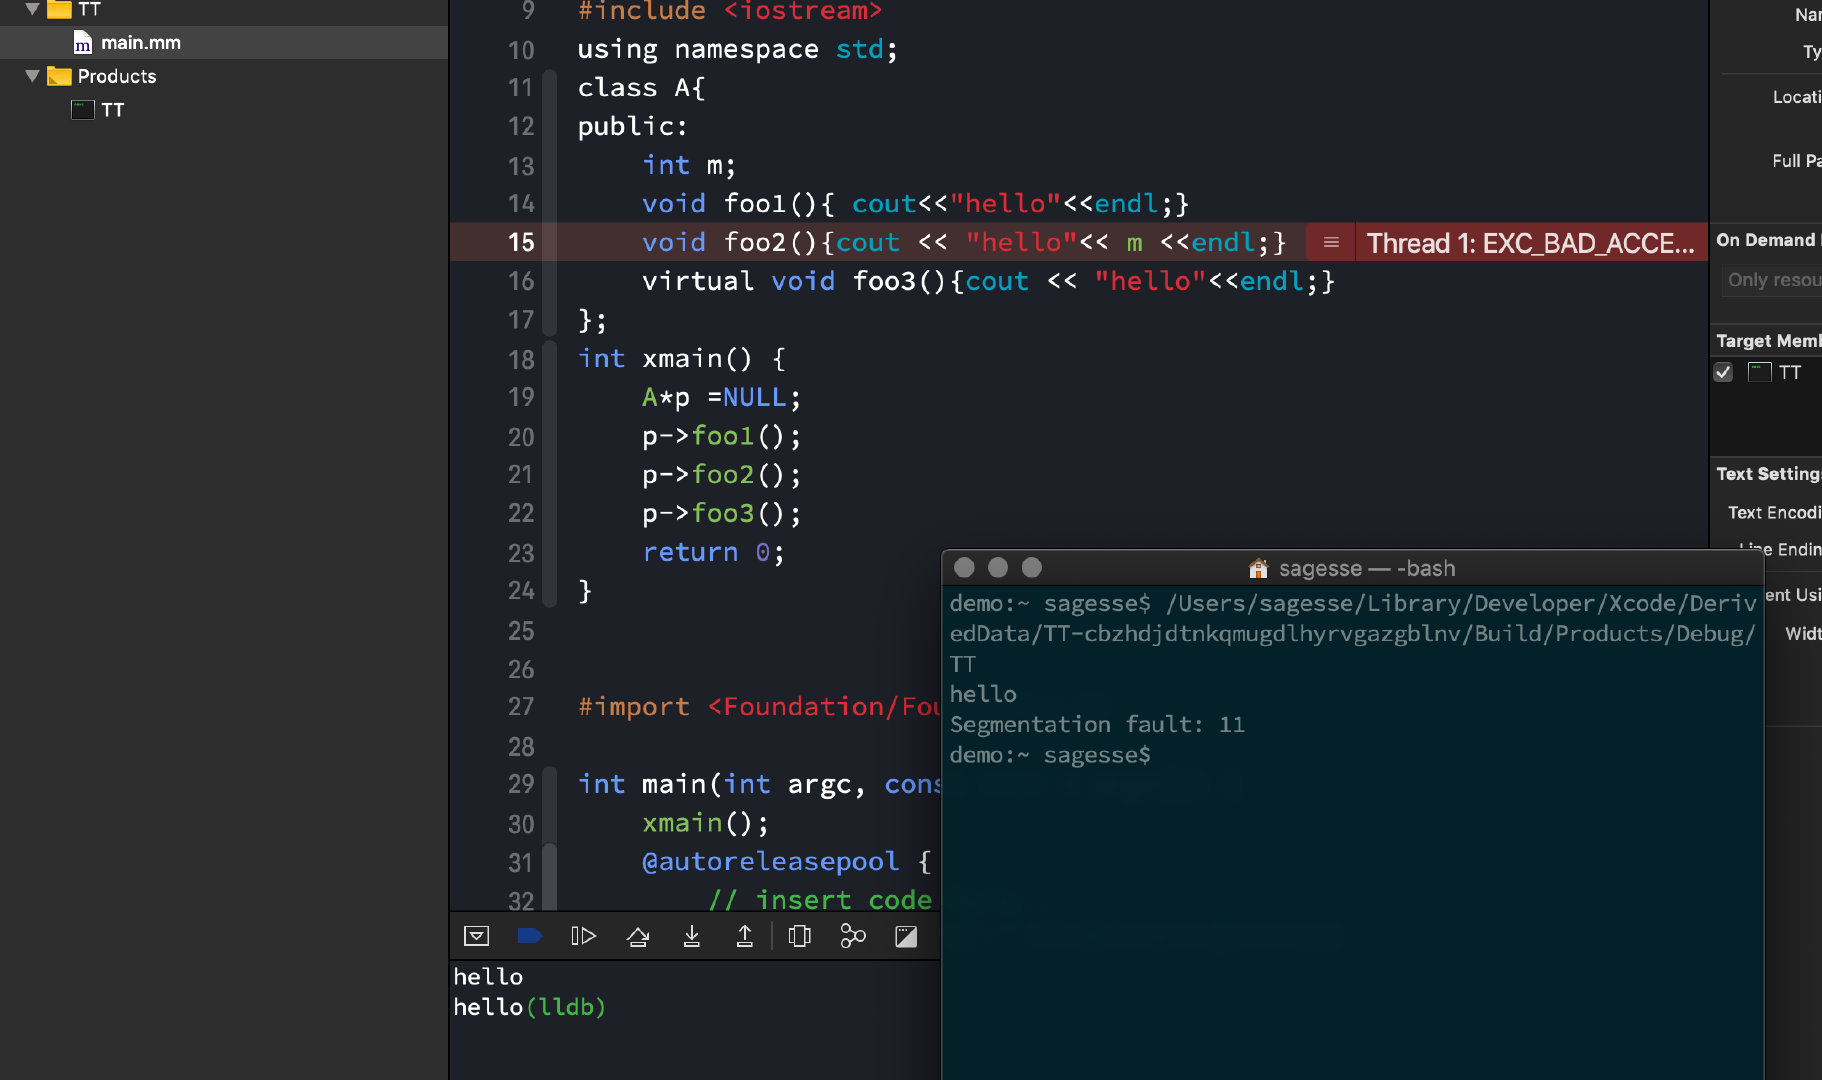The height and width of the screenshot is (1080, 1822).
Task: Click the "using namespace std;" line
Action: 737,49
